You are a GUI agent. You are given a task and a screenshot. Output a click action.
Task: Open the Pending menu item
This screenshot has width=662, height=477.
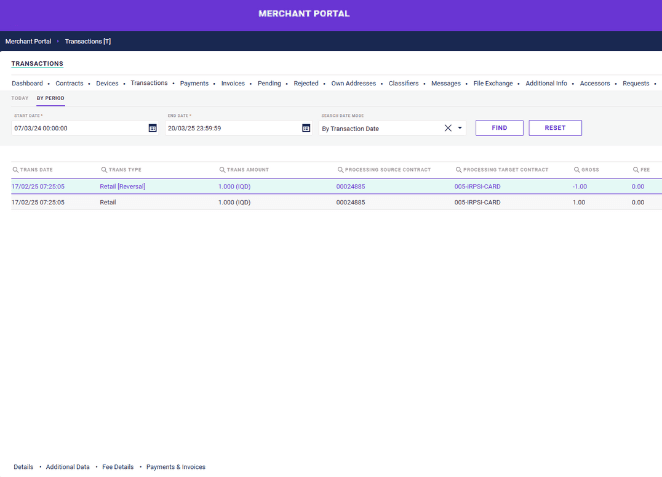point(269,83)
